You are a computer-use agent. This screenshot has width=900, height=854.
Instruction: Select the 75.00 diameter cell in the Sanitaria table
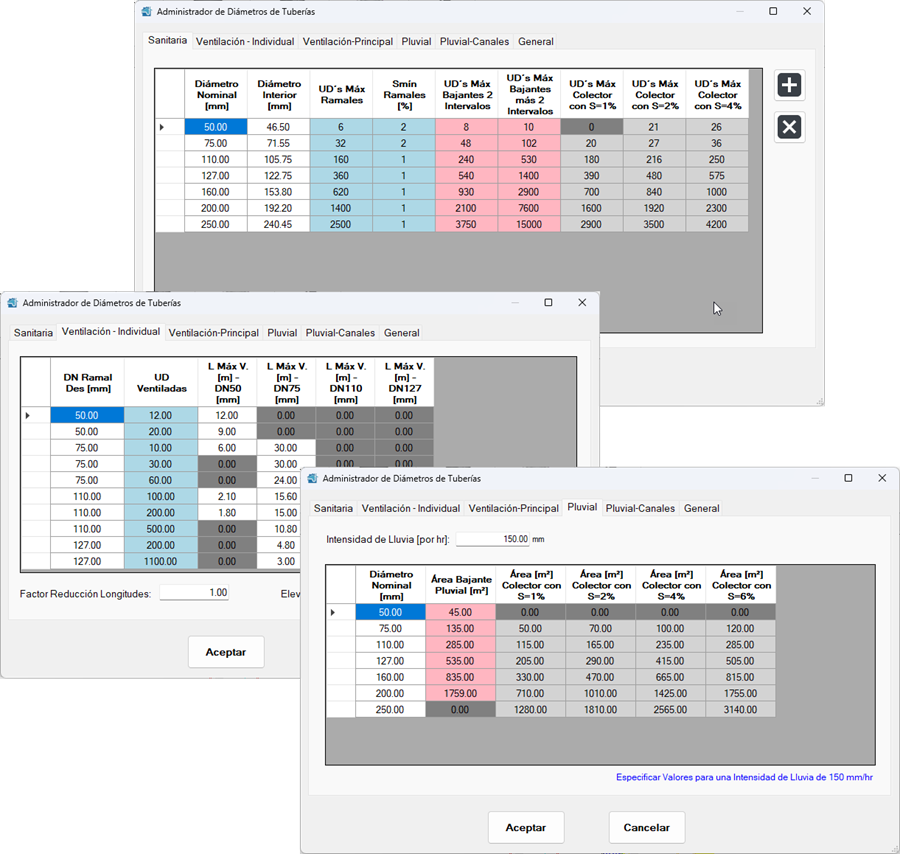point(216,142)
